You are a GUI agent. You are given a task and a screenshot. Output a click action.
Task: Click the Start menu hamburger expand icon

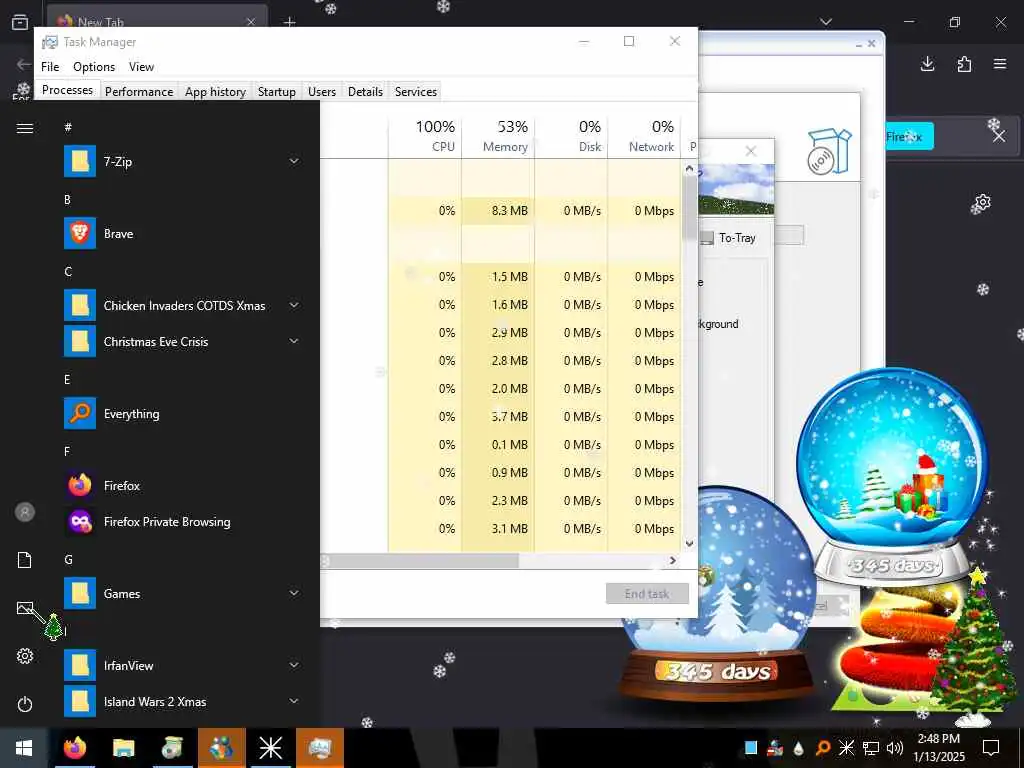pyautogui.click(x=25, y=128)
